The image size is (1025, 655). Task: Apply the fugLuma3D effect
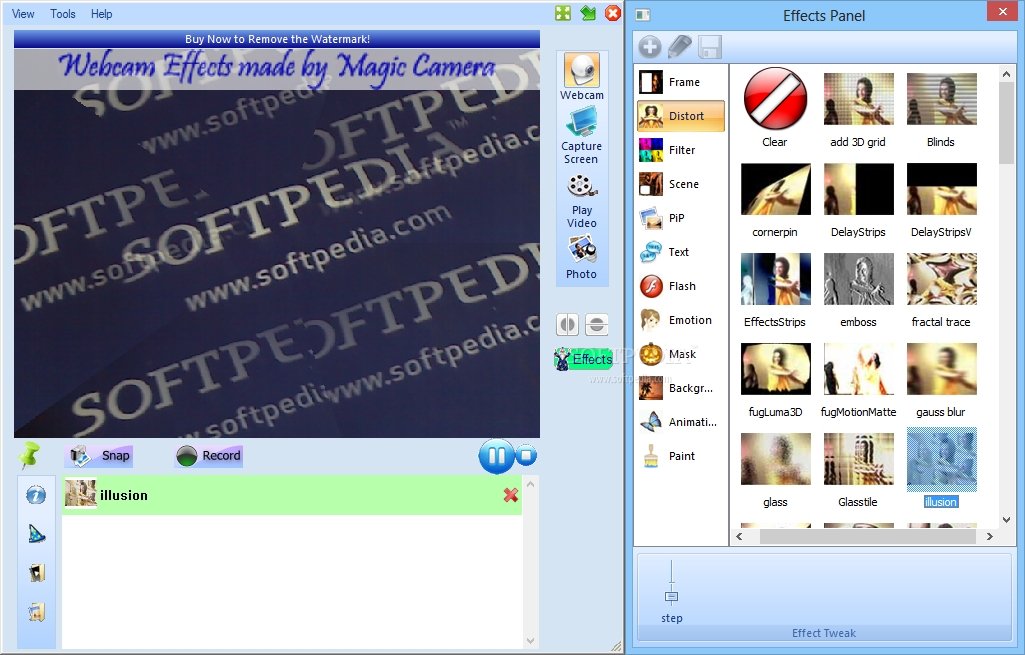(775, 369)
